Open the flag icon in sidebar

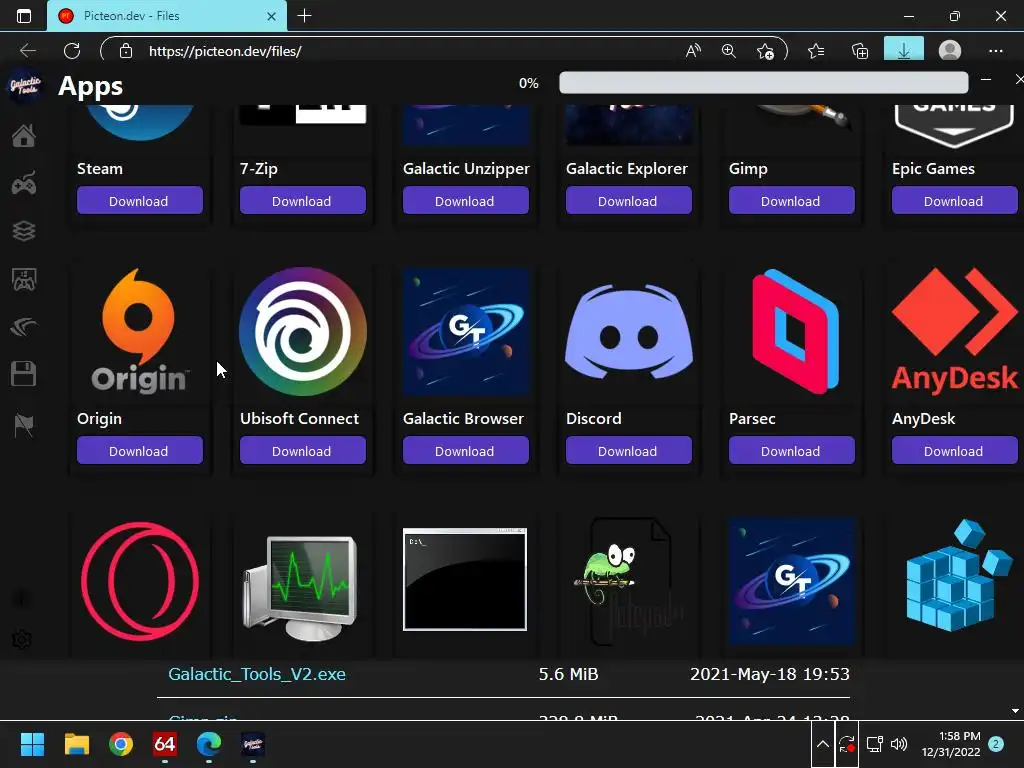coord(24,425)
